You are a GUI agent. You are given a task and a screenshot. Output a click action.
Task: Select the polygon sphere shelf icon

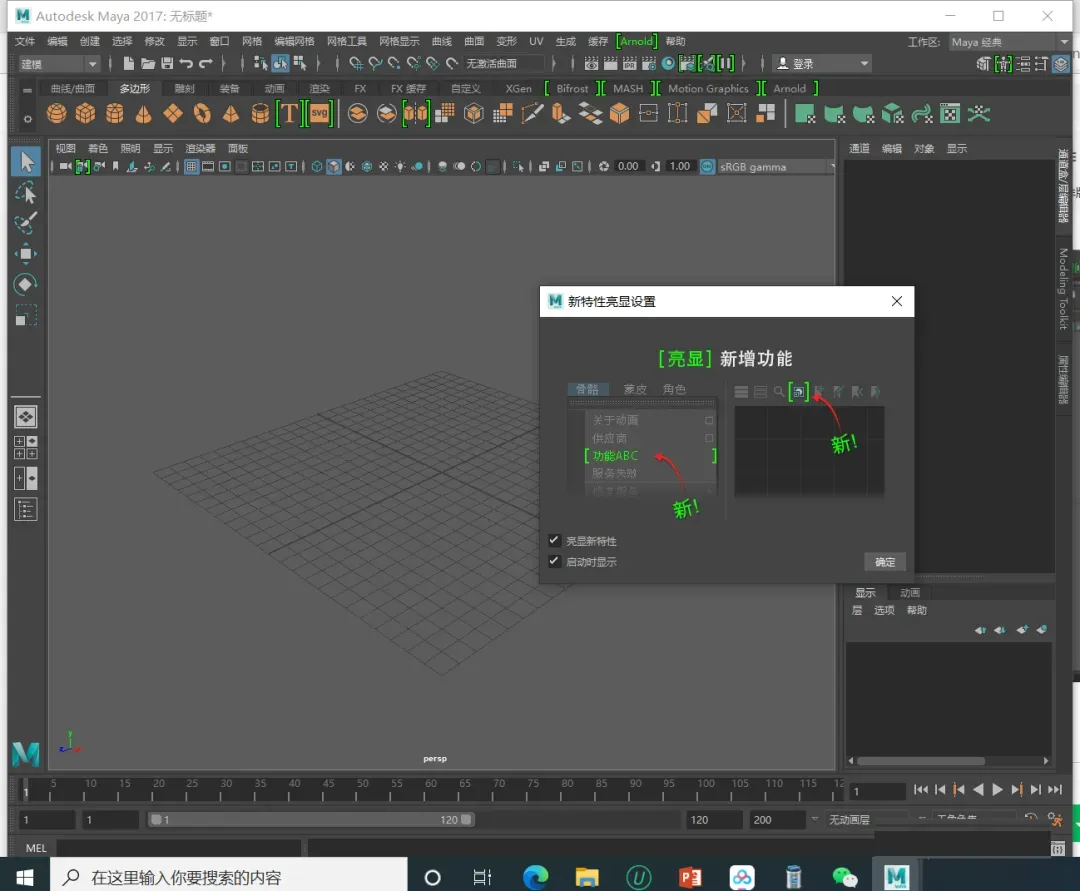(57, 113)
